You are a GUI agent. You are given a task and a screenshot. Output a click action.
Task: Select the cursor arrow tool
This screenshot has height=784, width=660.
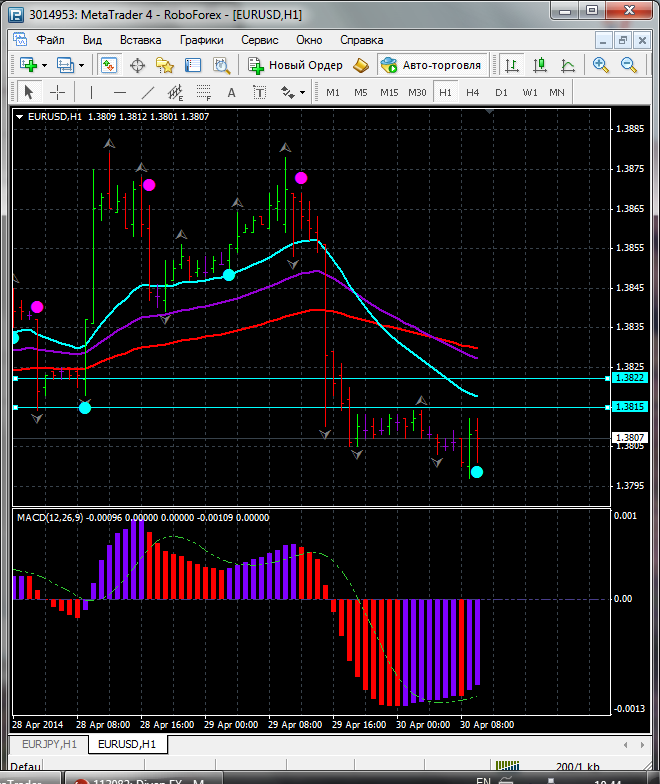coord(28,92)
